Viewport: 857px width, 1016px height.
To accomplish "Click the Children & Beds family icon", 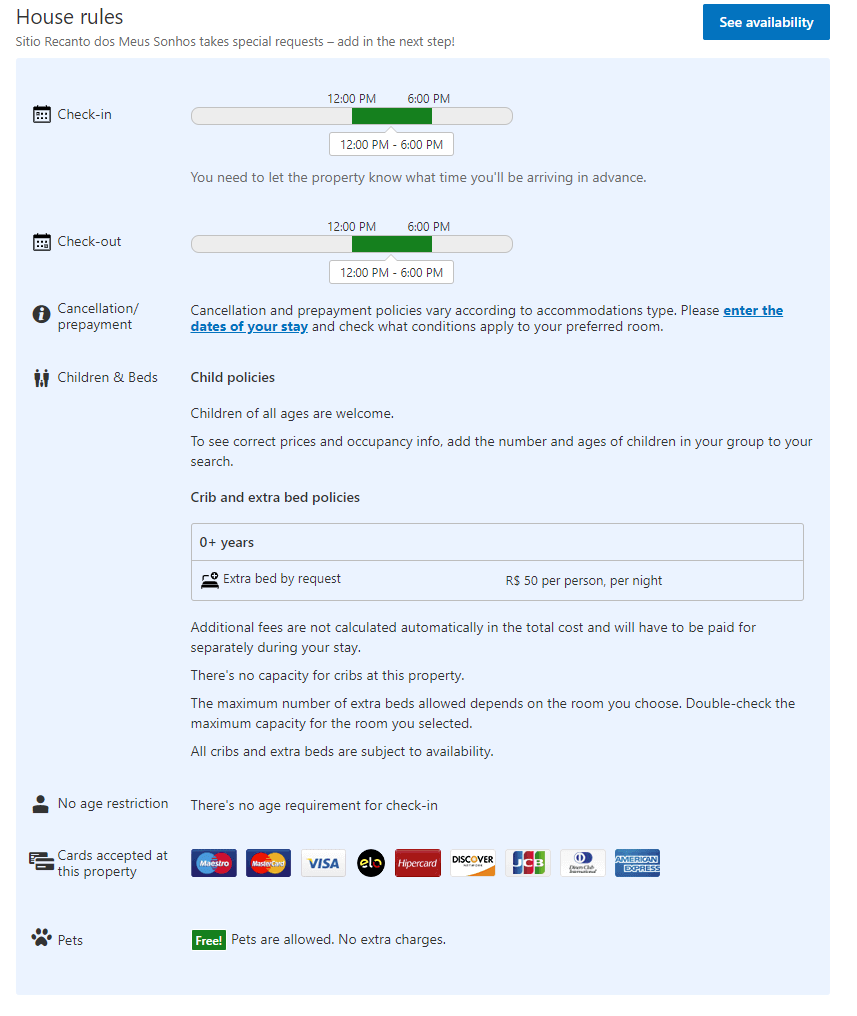I will (x=42, y=378).
